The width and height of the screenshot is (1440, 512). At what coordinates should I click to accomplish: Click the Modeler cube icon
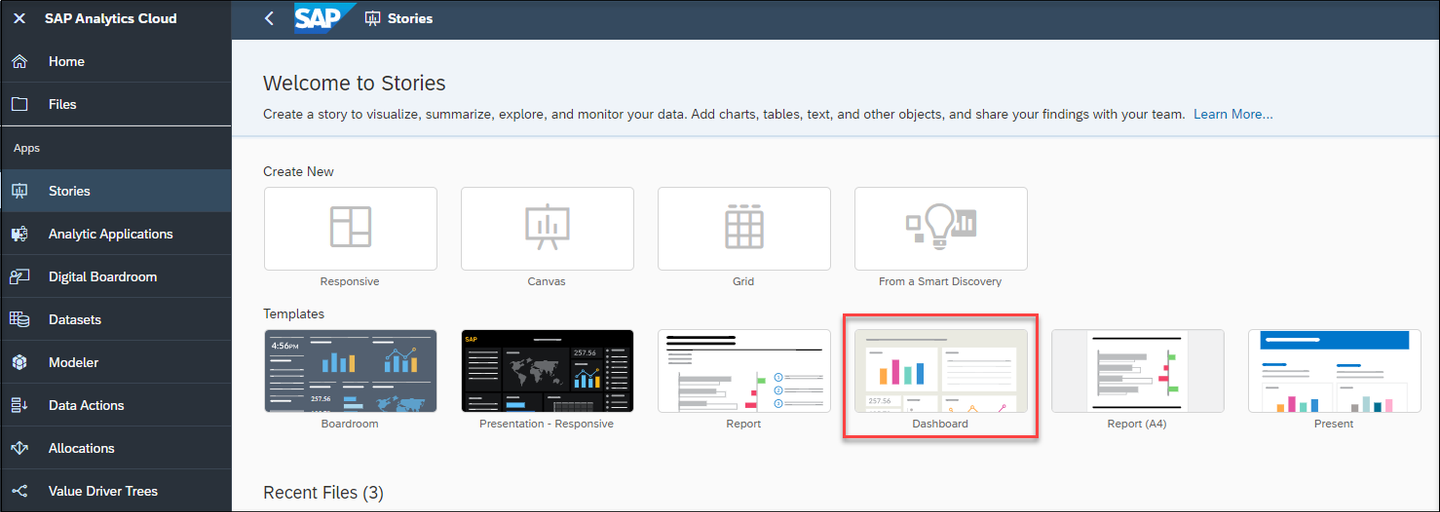click(x=19, y=362)
